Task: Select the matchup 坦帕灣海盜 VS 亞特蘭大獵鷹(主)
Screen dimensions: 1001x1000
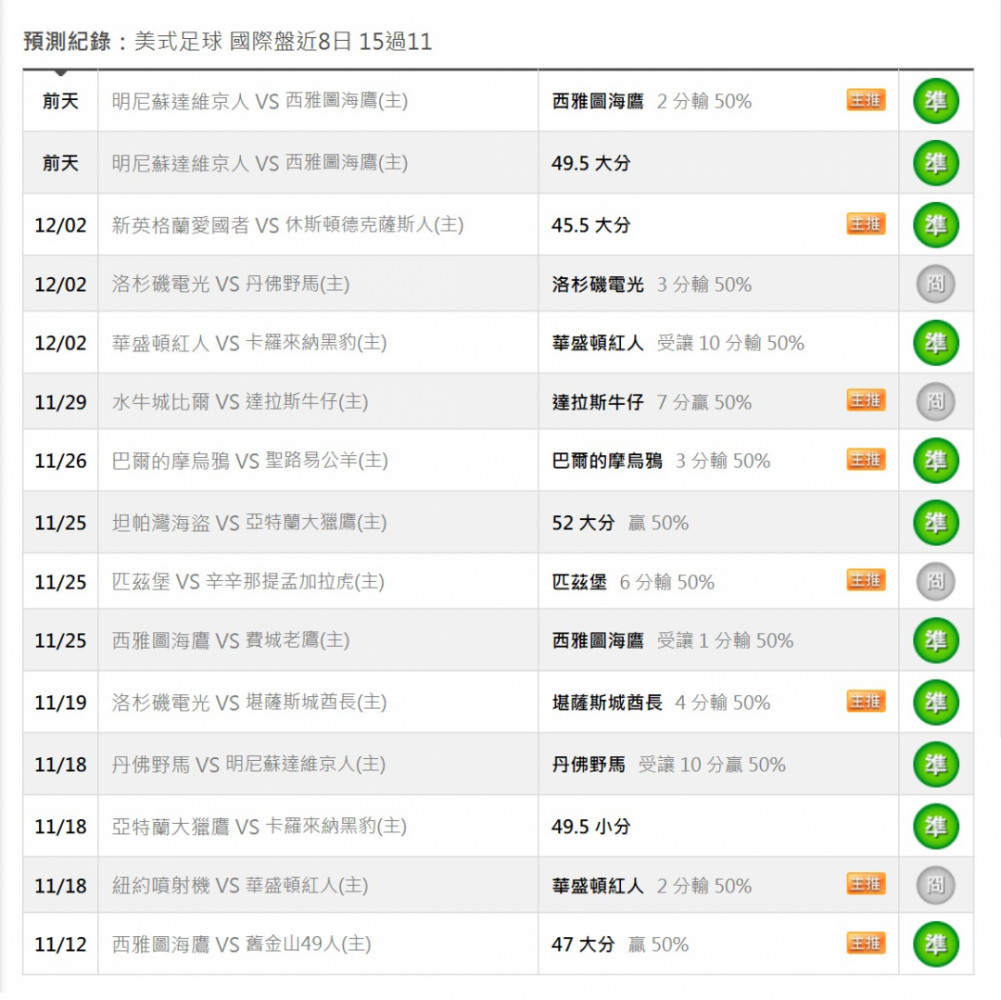Action: pos(250,523)
